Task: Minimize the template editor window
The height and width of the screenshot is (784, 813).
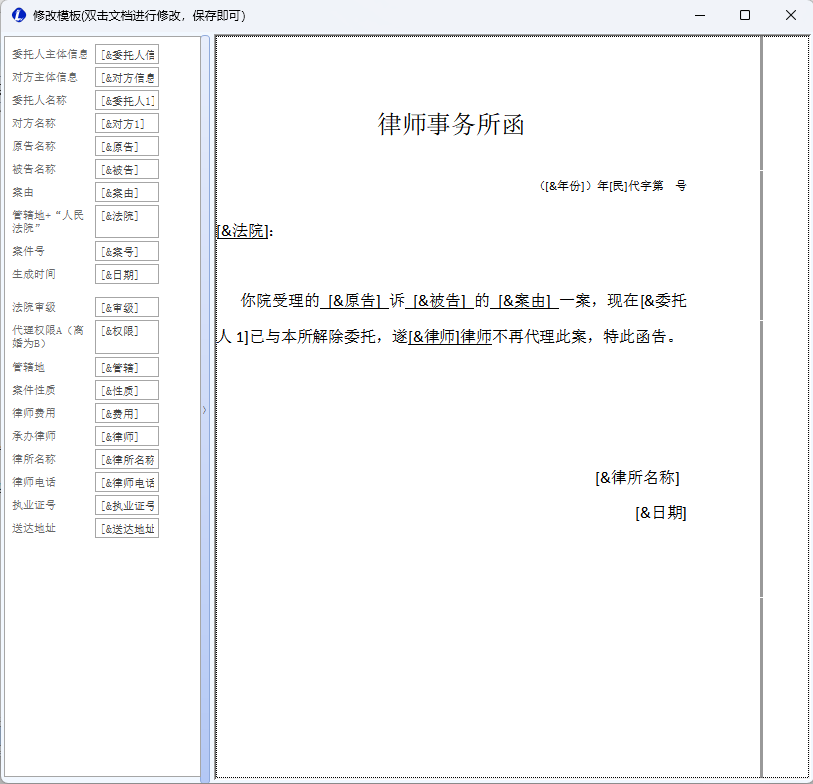Action: point(699,16)
